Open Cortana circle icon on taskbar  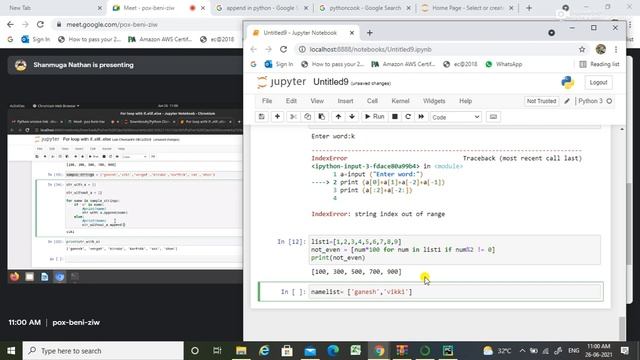pyautogui.click(x=195, y=351)
